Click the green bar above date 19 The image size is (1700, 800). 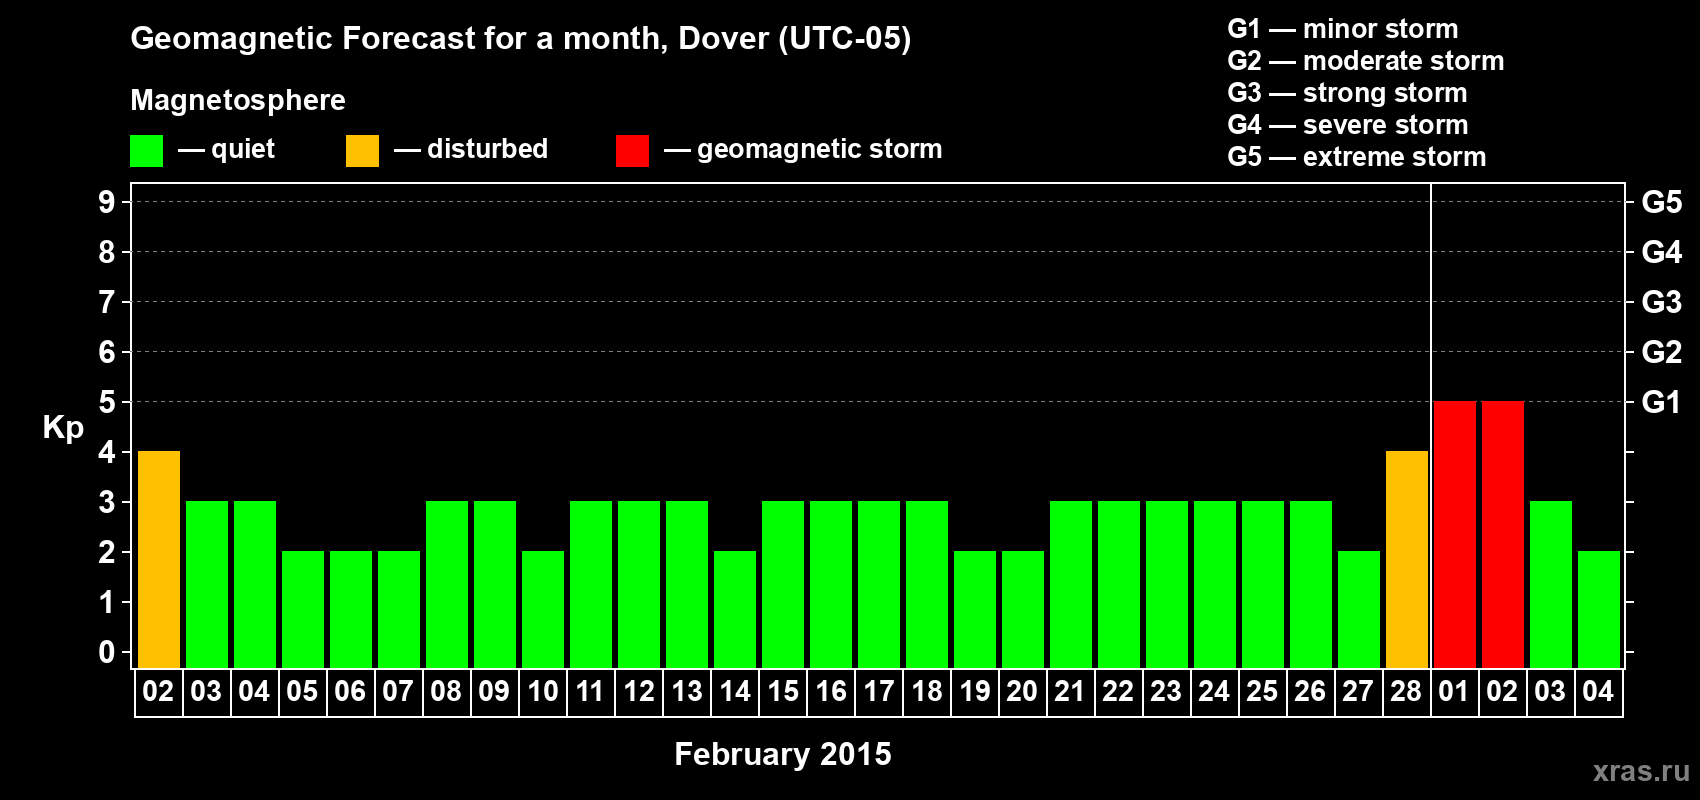(x=975, y=609)
